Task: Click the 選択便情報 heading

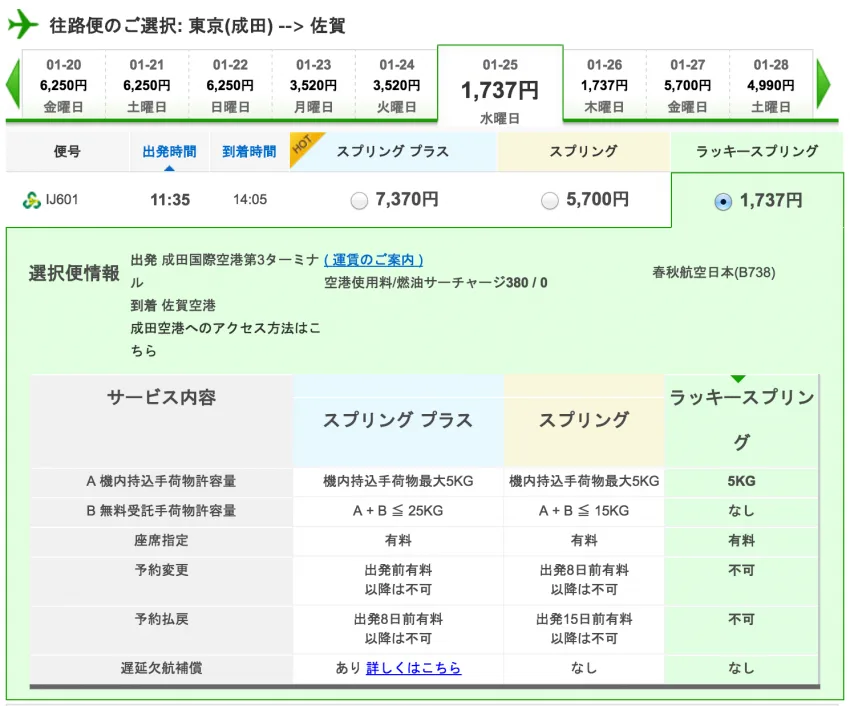Action: [74, 273]
